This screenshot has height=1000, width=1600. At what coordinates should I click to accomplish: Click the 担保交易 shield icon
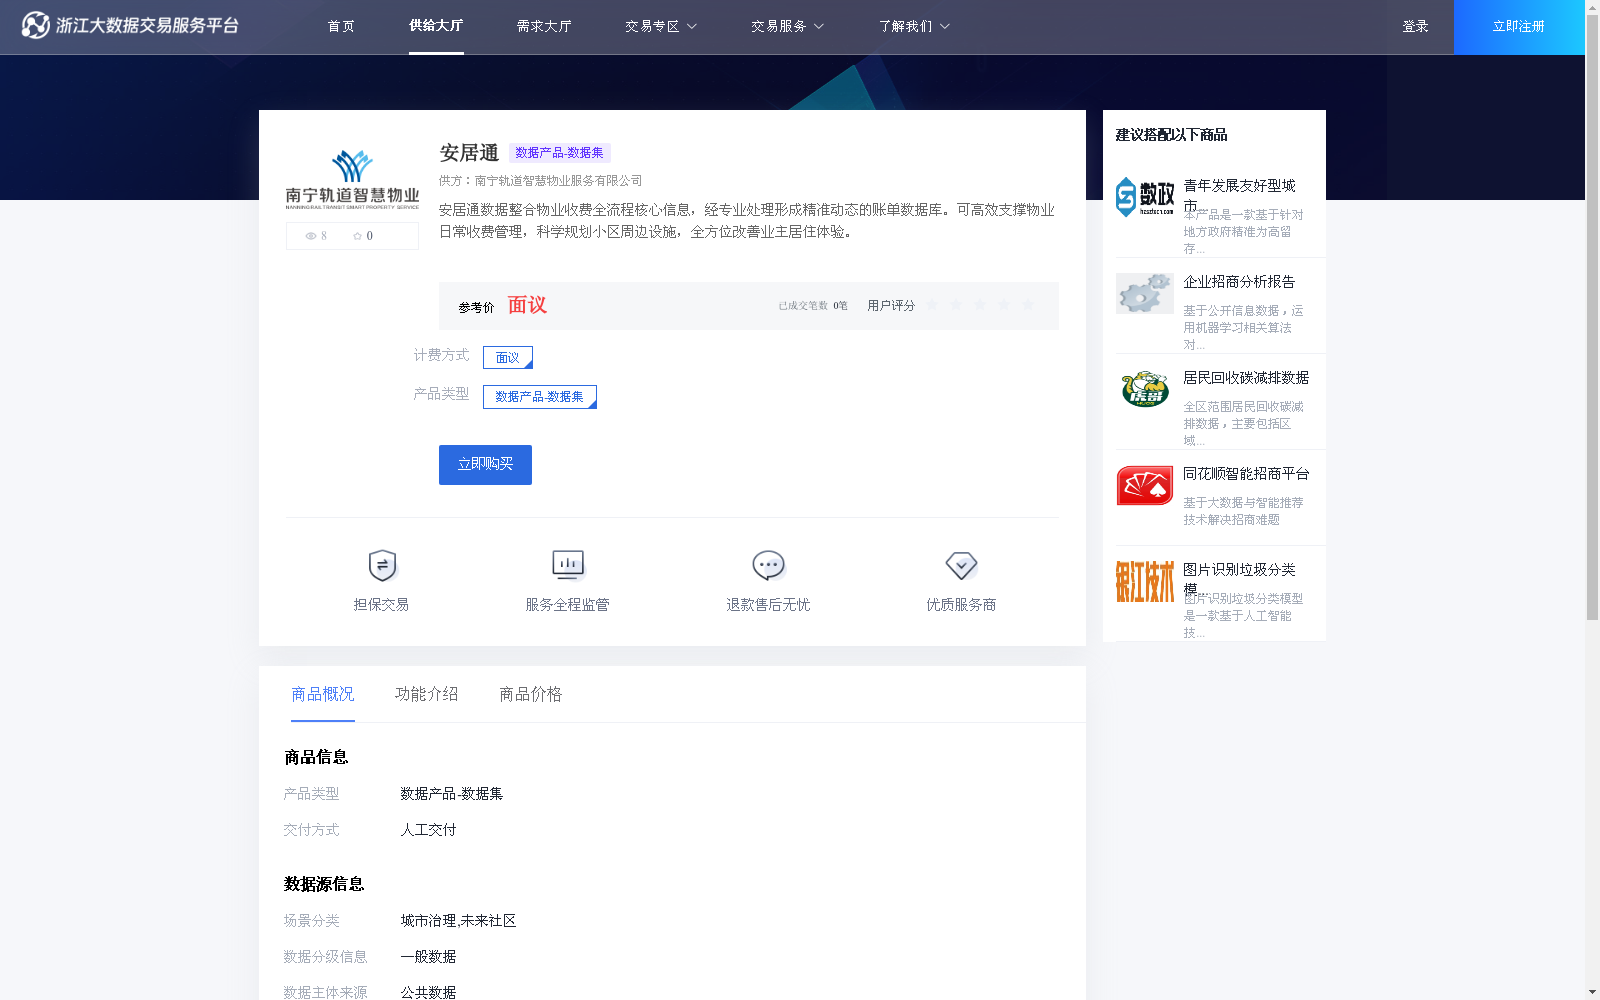(382, 566)
